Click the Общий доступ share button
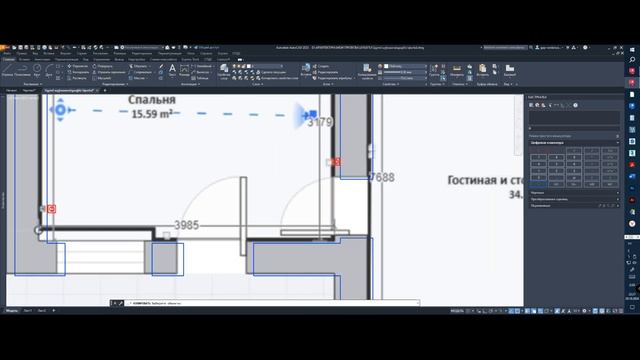 coord(207,48)
